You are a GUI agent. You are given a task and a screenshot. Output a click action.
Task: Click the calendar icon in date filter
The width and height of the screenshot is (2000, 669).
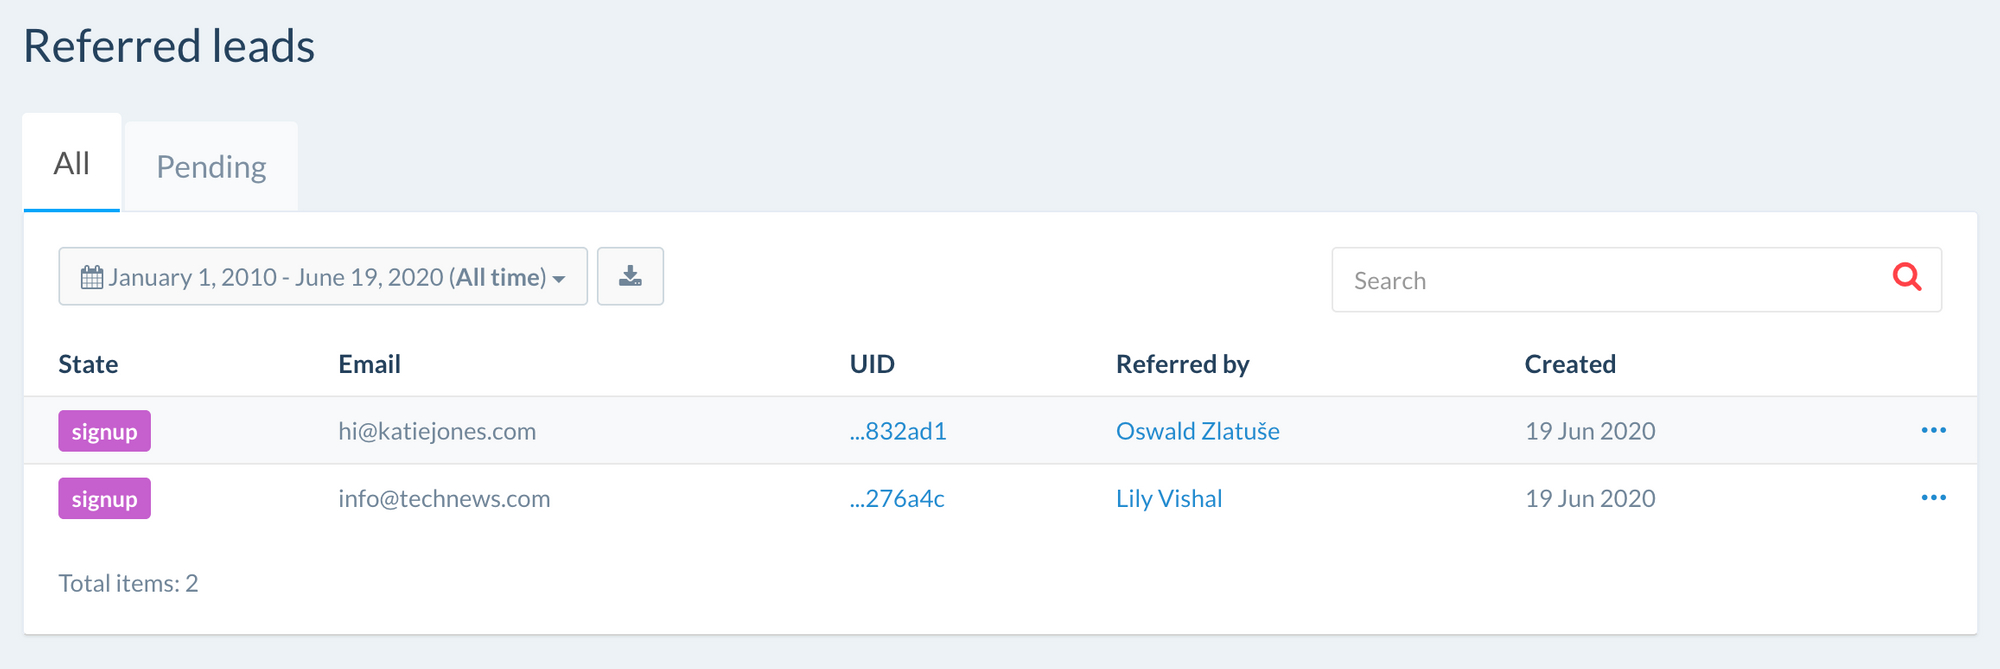click(x=92, y=277)
